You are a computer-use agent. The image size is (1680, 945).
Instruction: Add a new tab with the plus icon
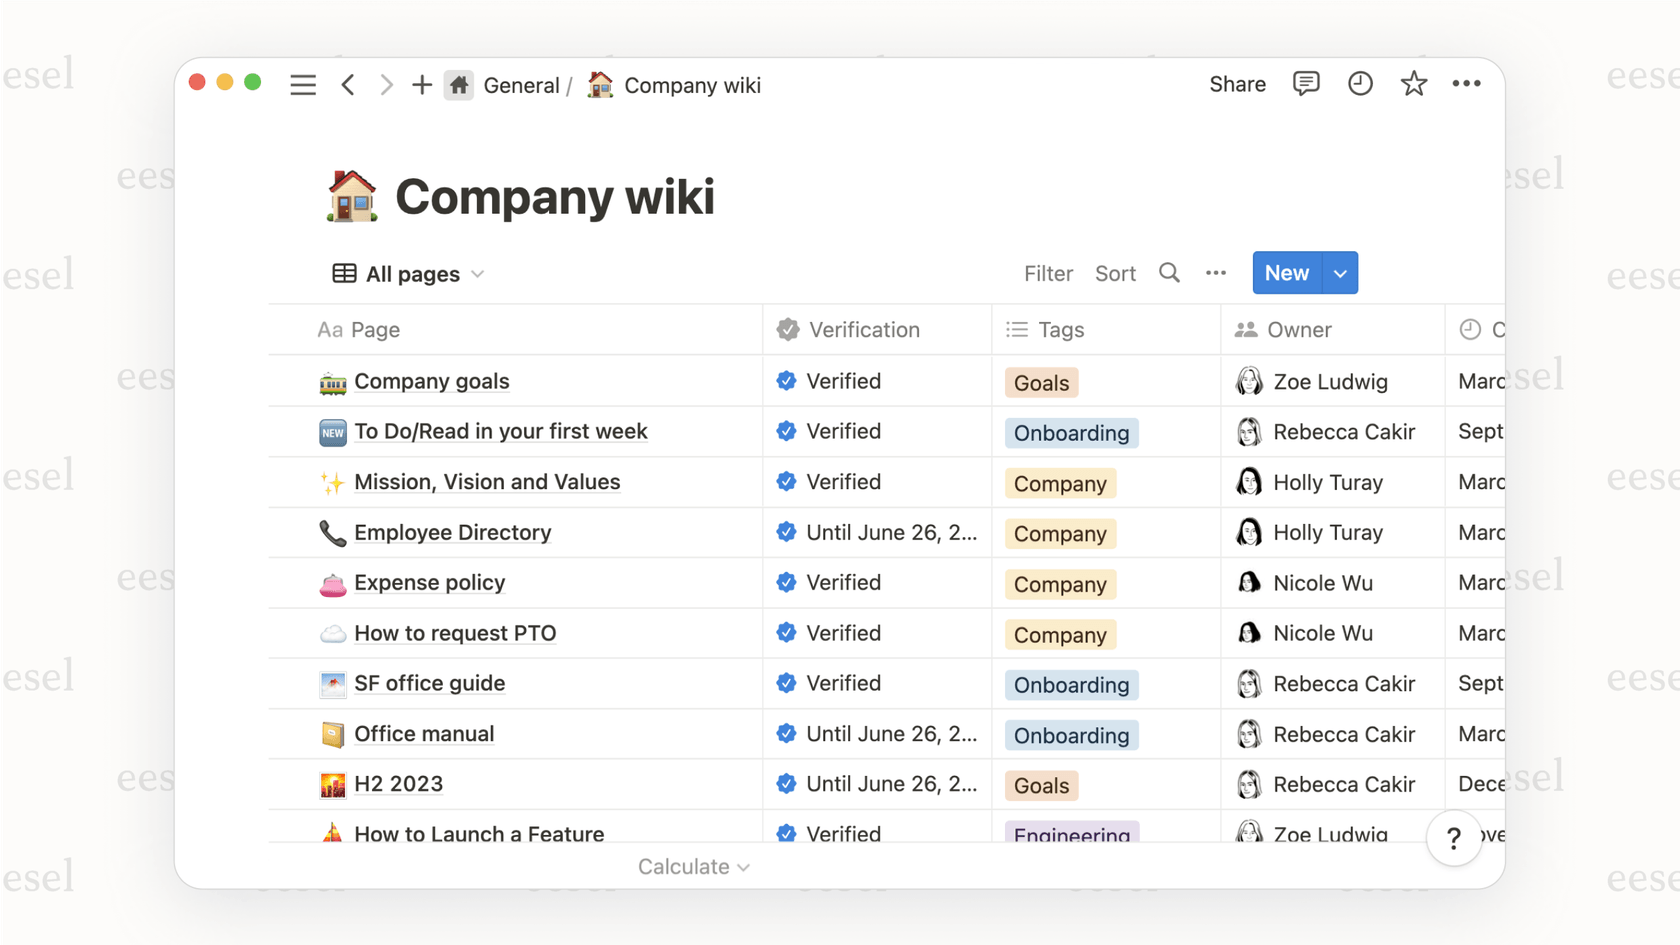tap(421, 85)
